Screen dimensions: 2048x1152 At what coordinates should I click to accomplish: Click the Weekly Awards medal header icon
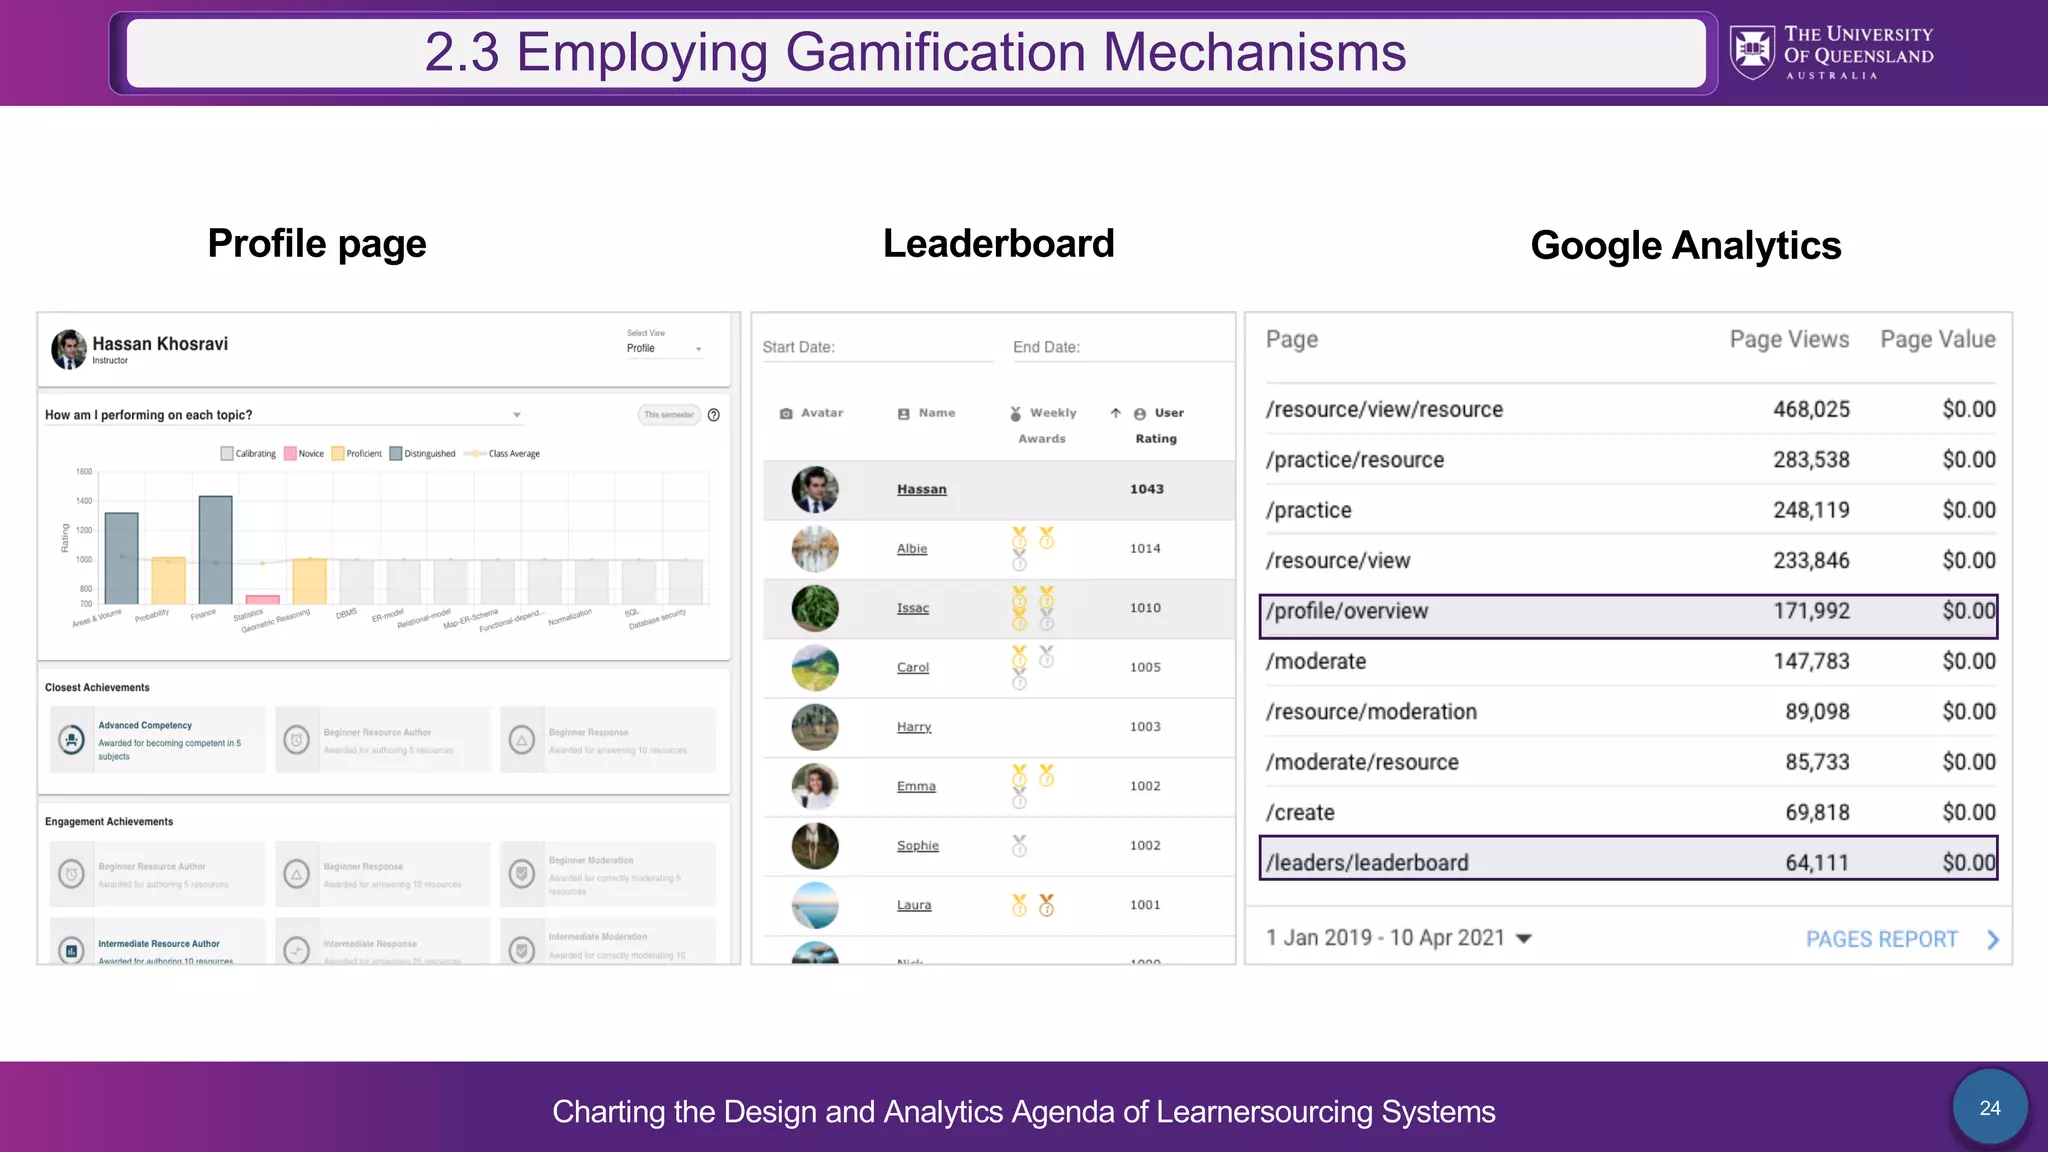tap(1016, 413)
